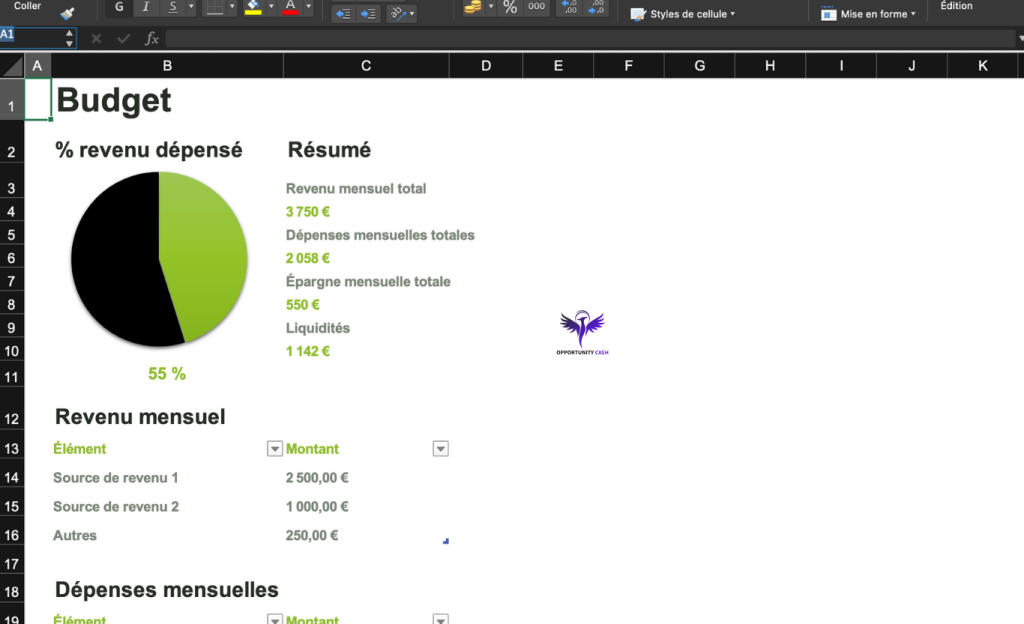Toggle bold with the G button

point(119,7)
